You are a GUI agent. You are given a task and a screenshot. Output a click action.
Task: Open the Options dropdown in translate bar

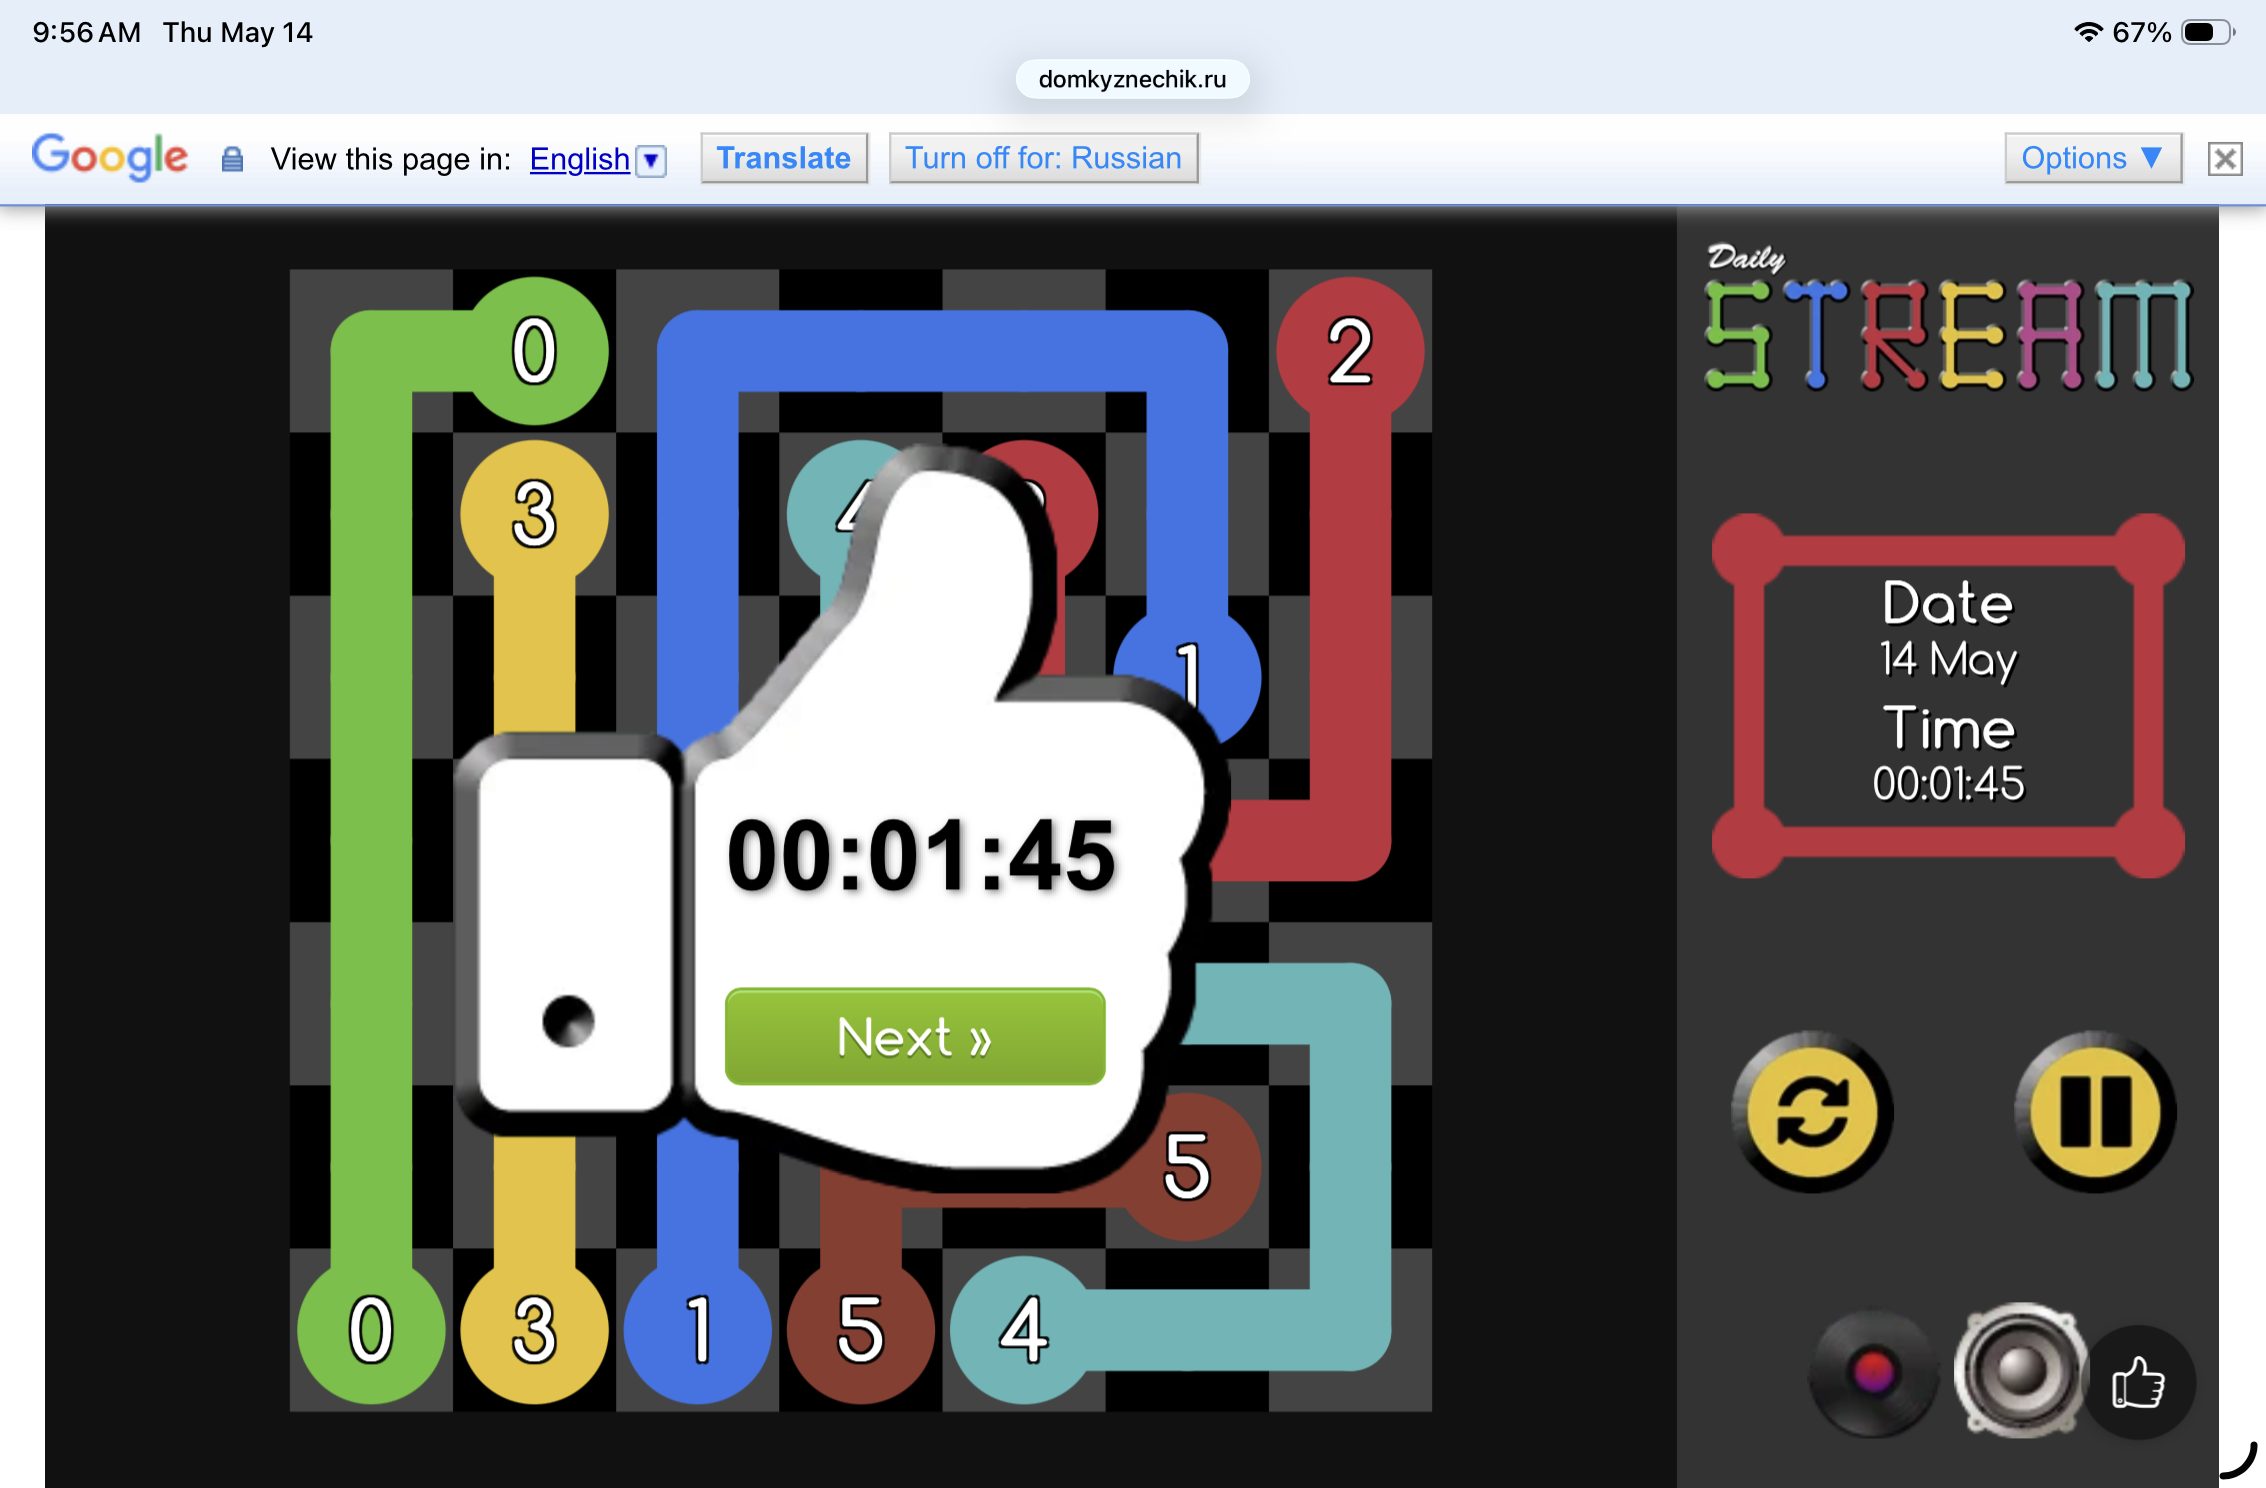[x=2092, y=158]
